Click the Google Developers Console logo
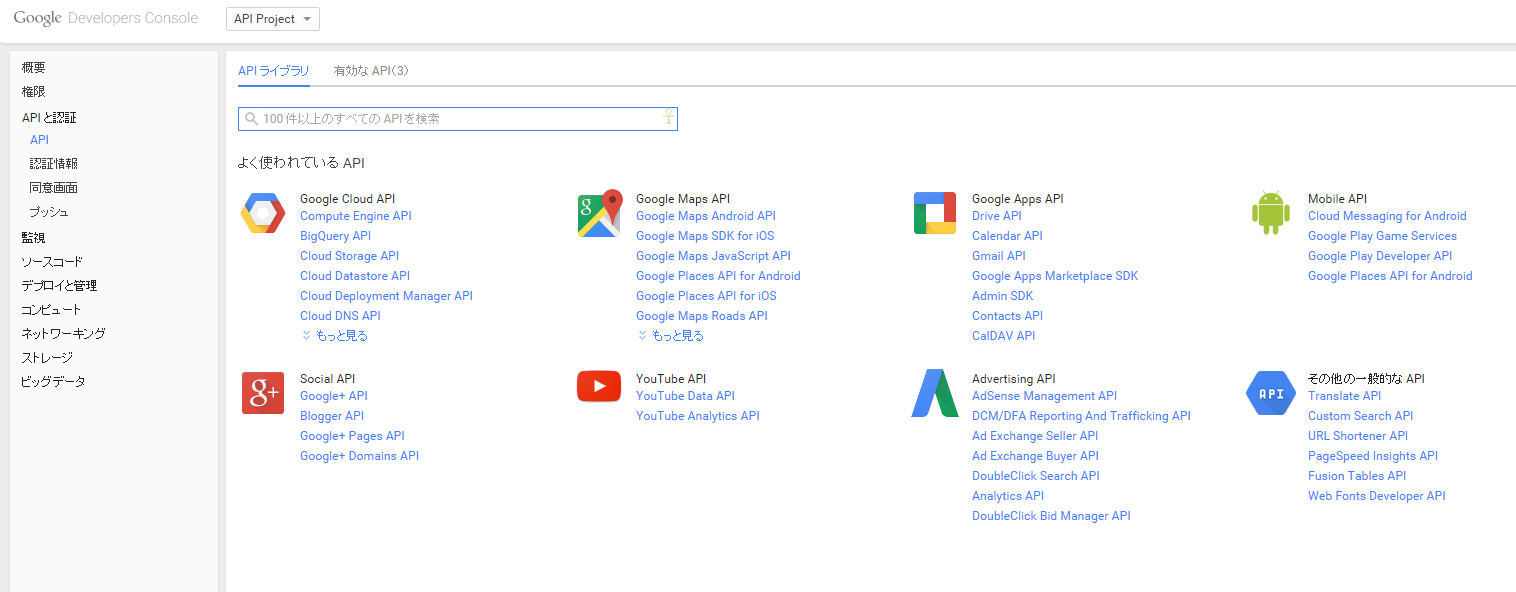 click(x=105, y=18)
